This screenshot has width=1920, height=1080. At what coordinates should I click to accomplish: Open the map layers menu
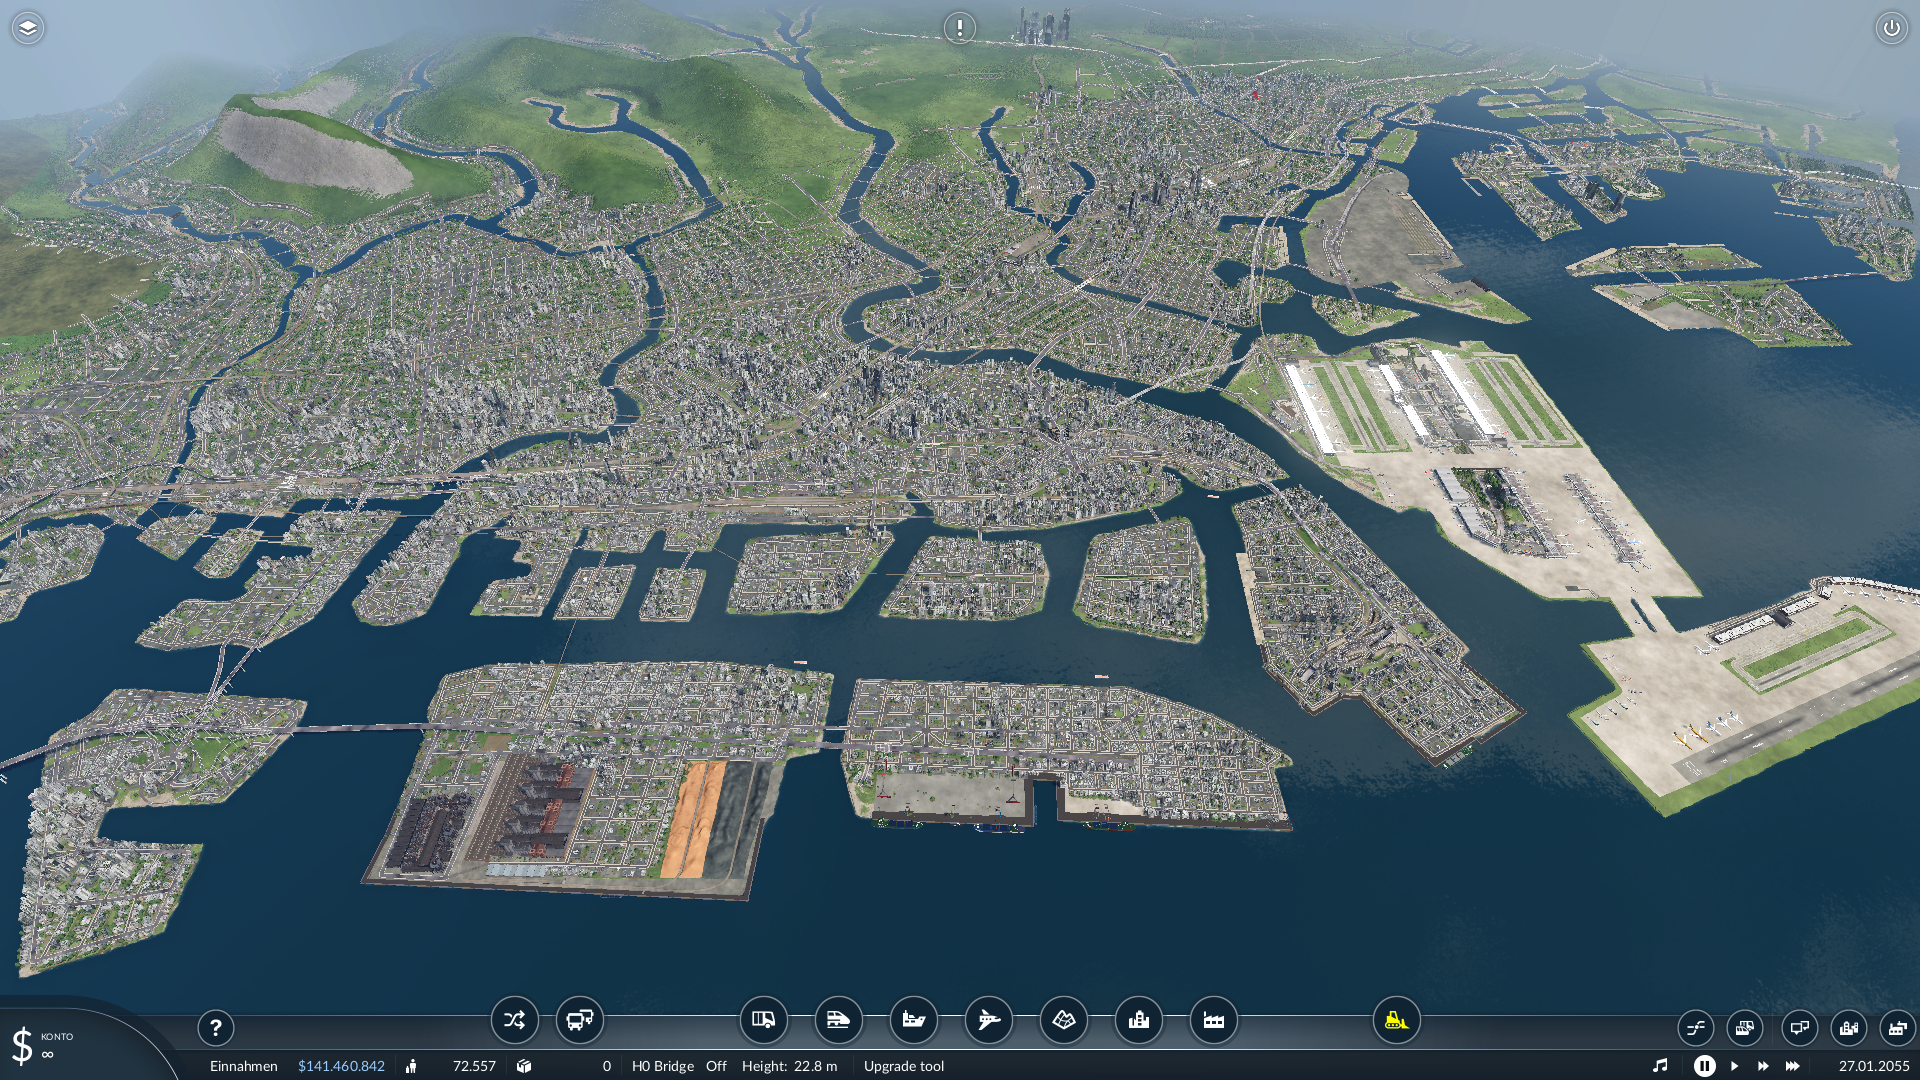click(x=28, y=28)
